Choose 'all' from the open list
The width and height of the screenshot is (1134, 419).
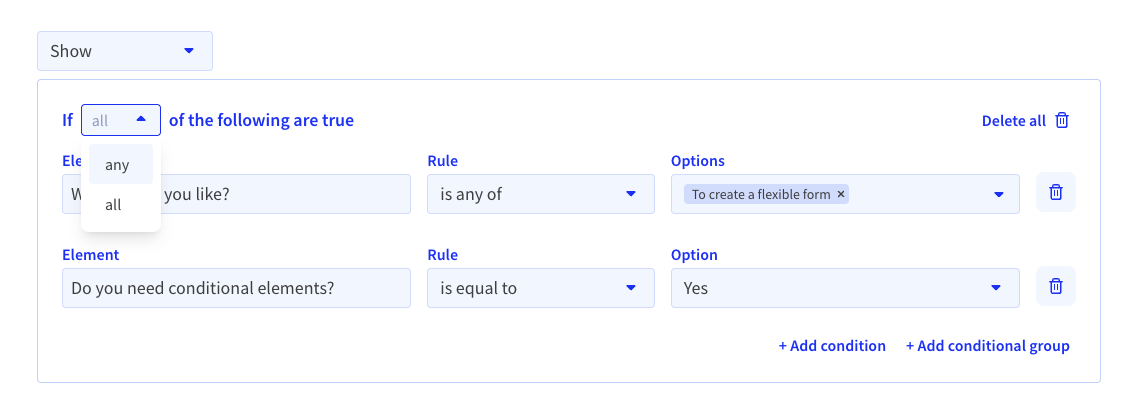point(121,205)
